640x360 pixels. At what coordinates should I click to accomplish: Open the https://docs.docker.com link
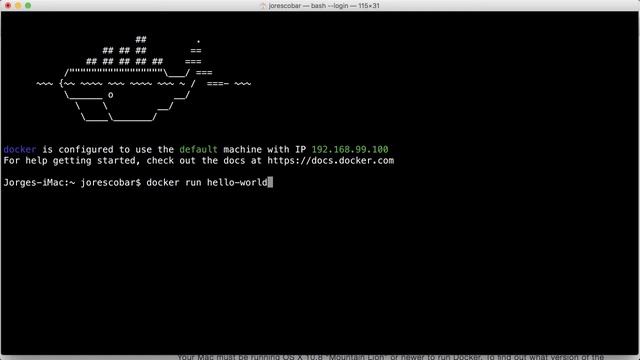[x=331, y=160]
